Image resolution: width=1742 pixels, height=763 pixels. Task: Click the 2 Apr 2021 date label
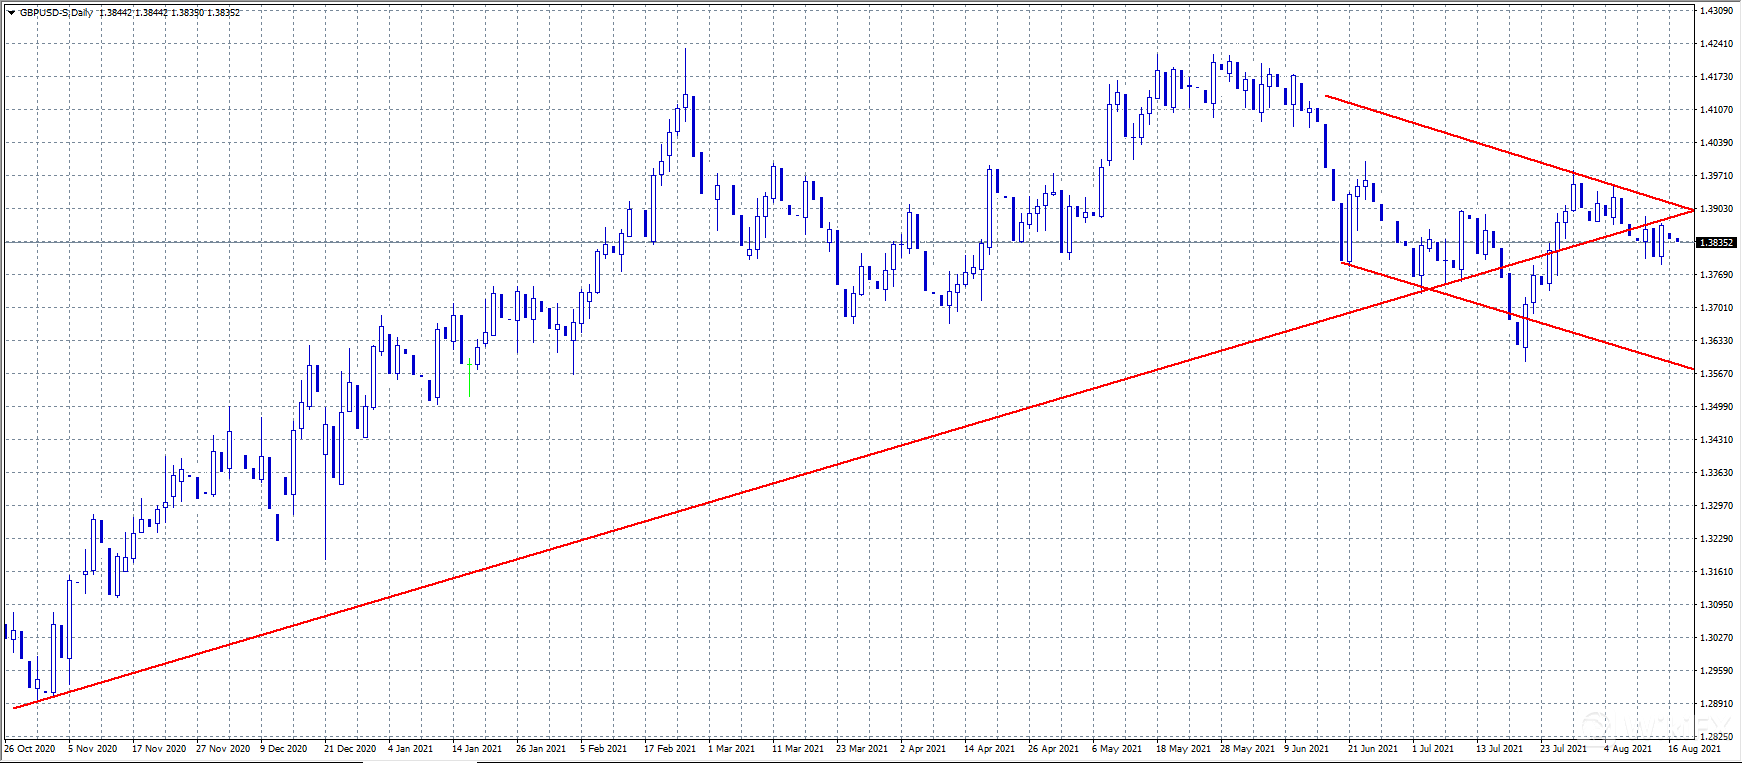(x=922, y=748)
